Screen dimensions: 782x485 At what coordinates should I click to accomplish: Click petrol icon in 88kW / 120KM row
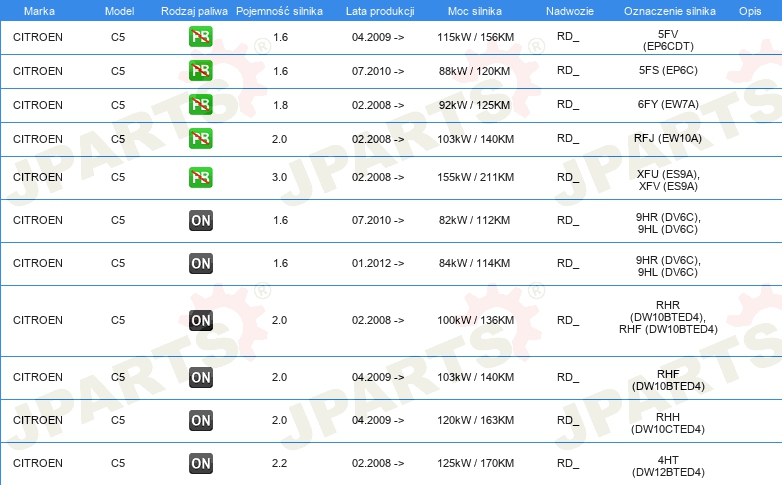click(x=200, y=70)
